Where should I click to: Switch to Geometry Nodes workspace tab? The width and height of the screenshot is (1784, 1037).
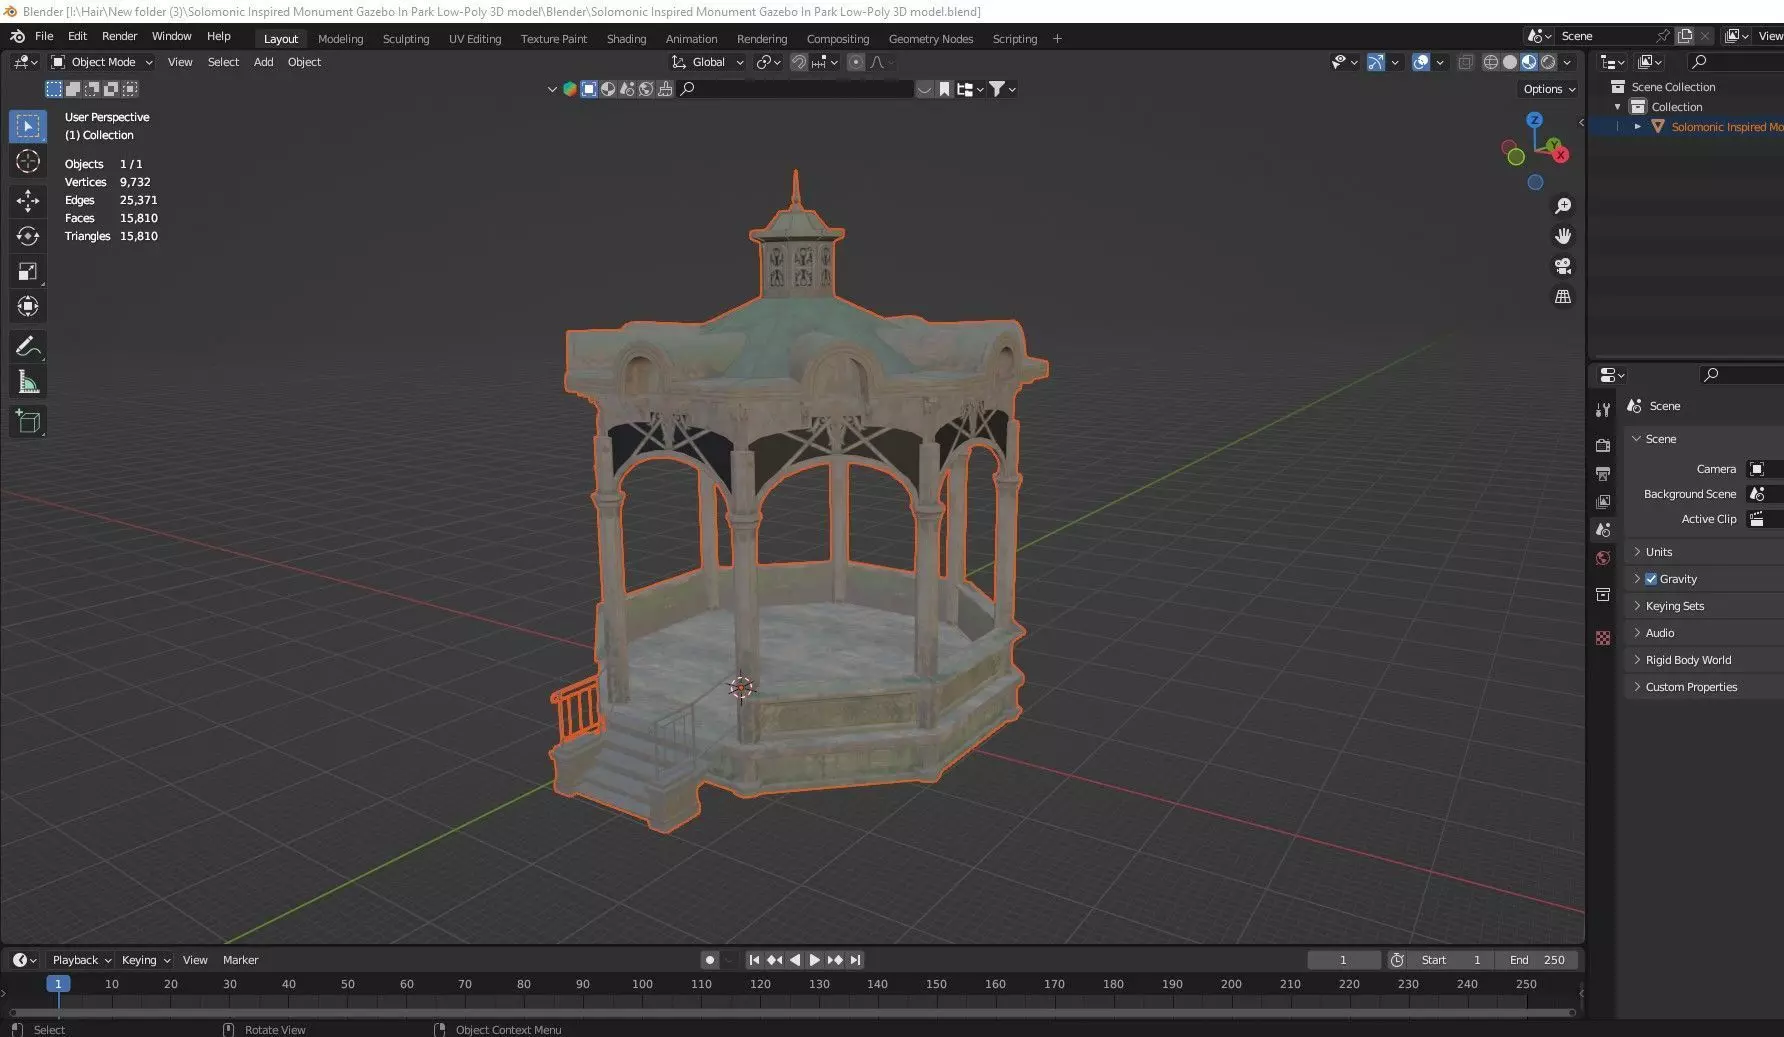coord(930,39)
